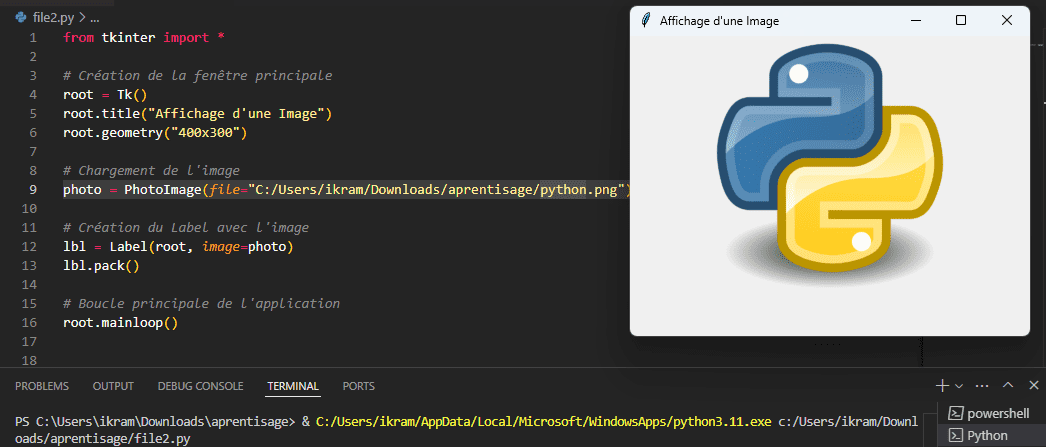
Task: Click the feather icon in the Tk window title
Action: pos(645,21)
